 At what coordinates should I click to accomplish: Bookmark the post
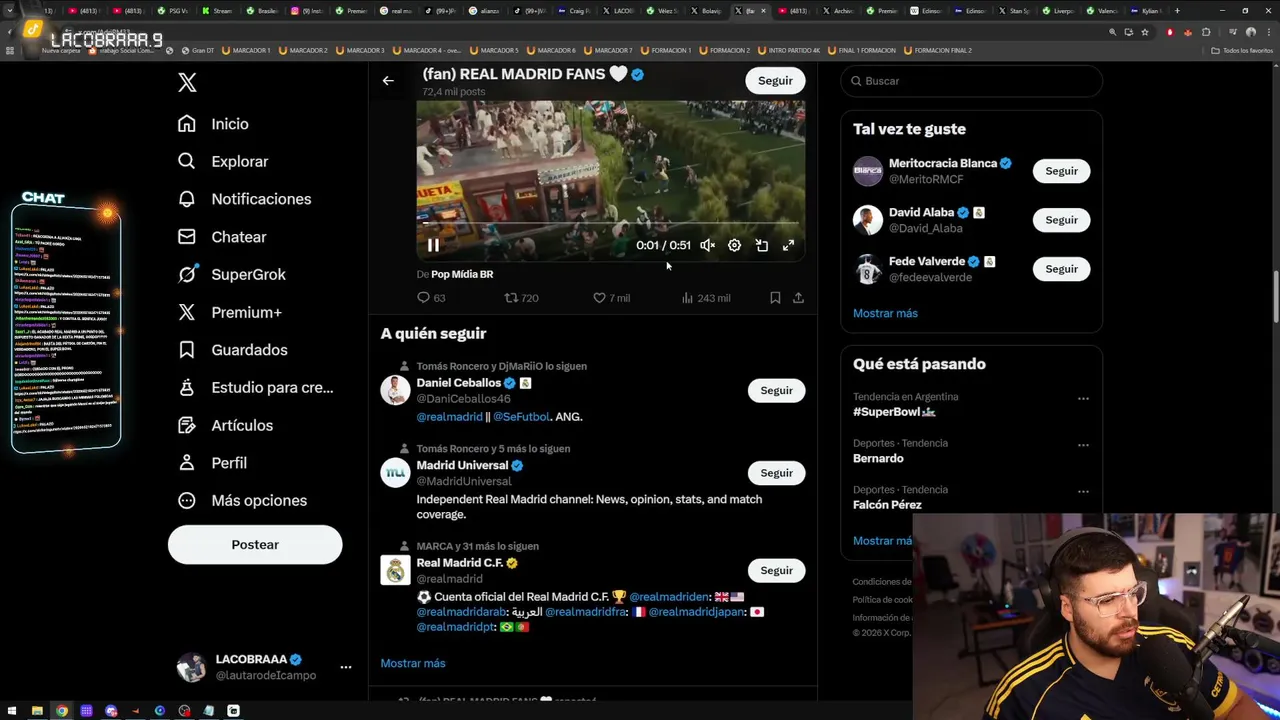pyautogui.click(x=775, y=298)
